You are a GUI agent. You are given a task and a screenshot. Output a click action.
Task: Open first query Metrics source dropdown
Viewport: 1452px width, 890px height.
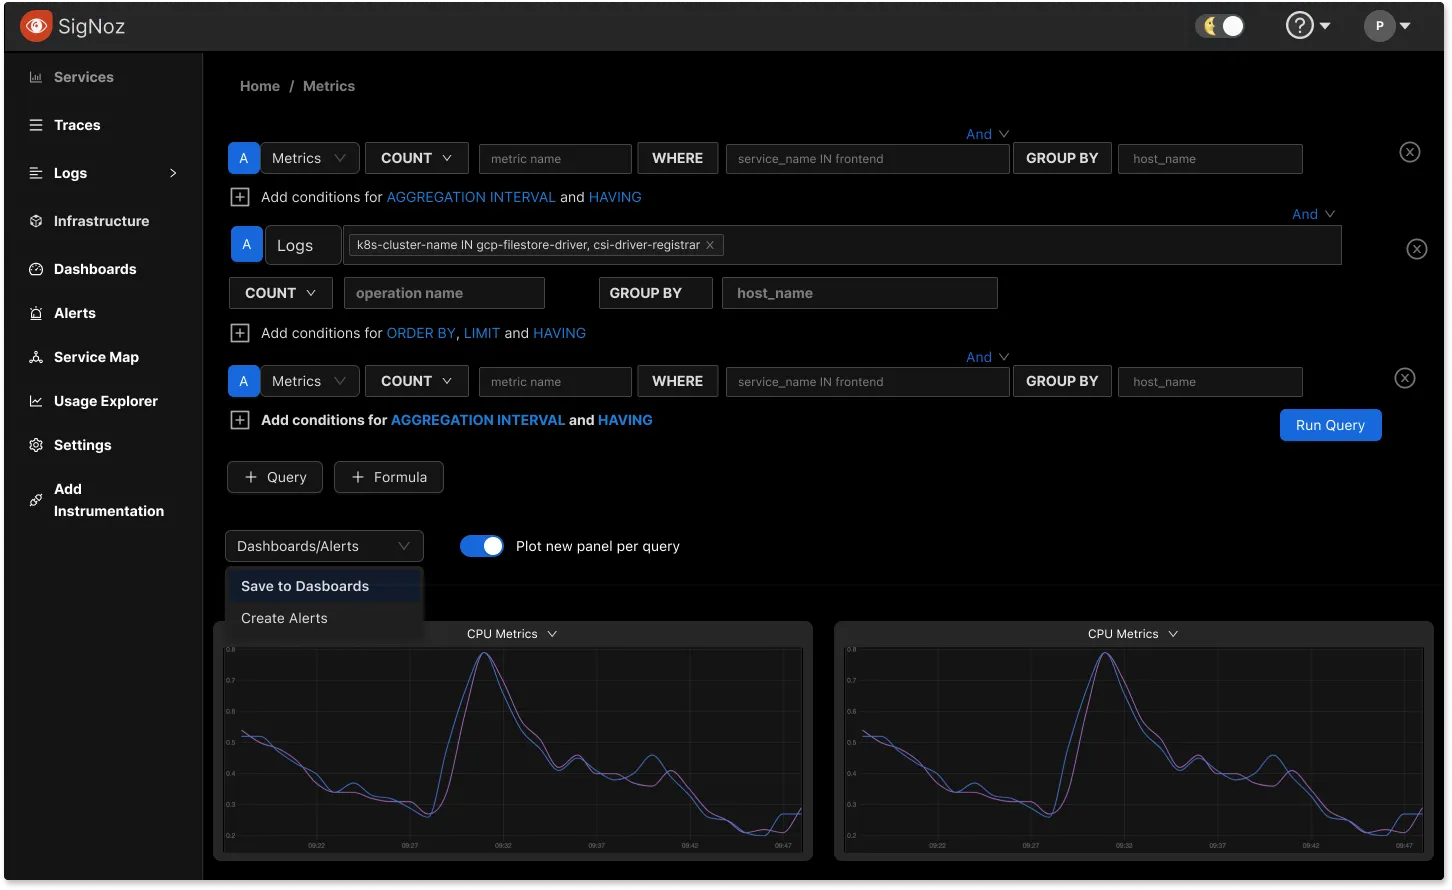point(309,158)
